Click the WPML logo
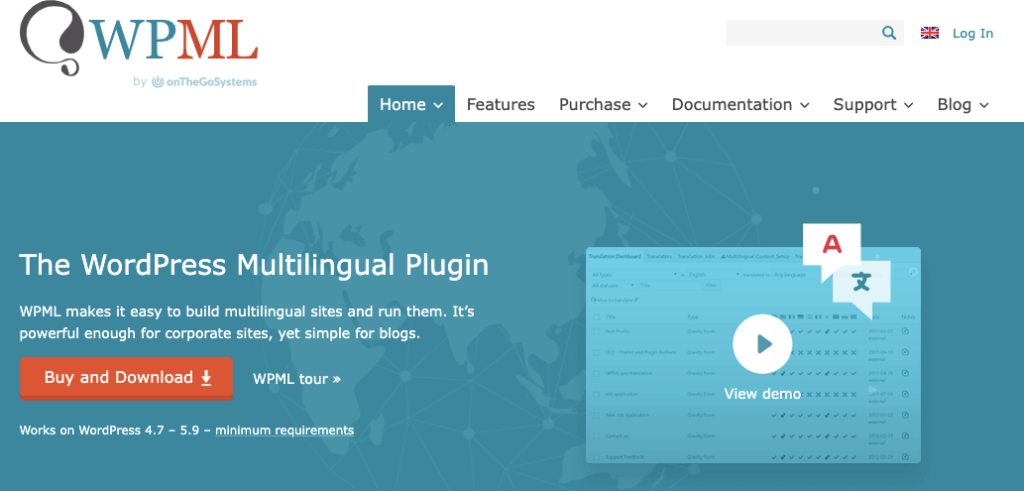Image resolution: width=1024 pixels, height=491 pixels. click(x=138, y=39)
